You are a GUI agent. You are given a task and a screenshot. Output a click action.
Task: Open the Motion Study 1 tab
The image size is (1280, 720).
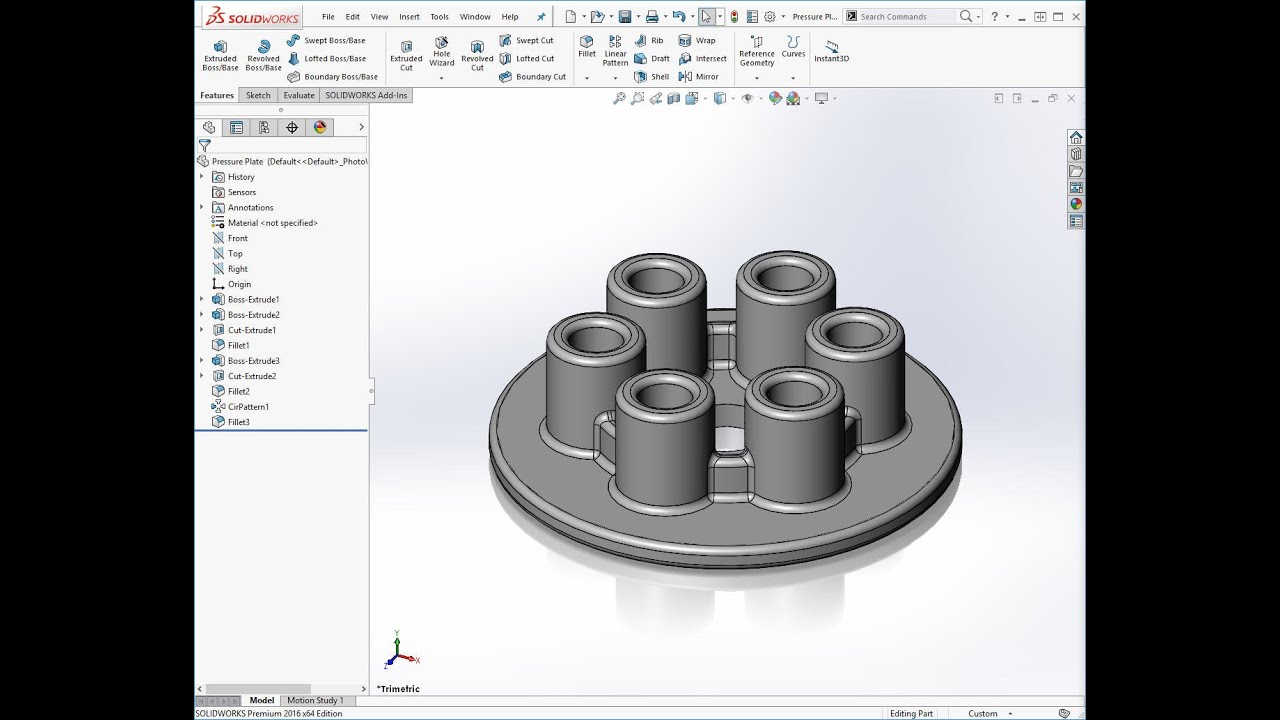click(x=315, y=700)
